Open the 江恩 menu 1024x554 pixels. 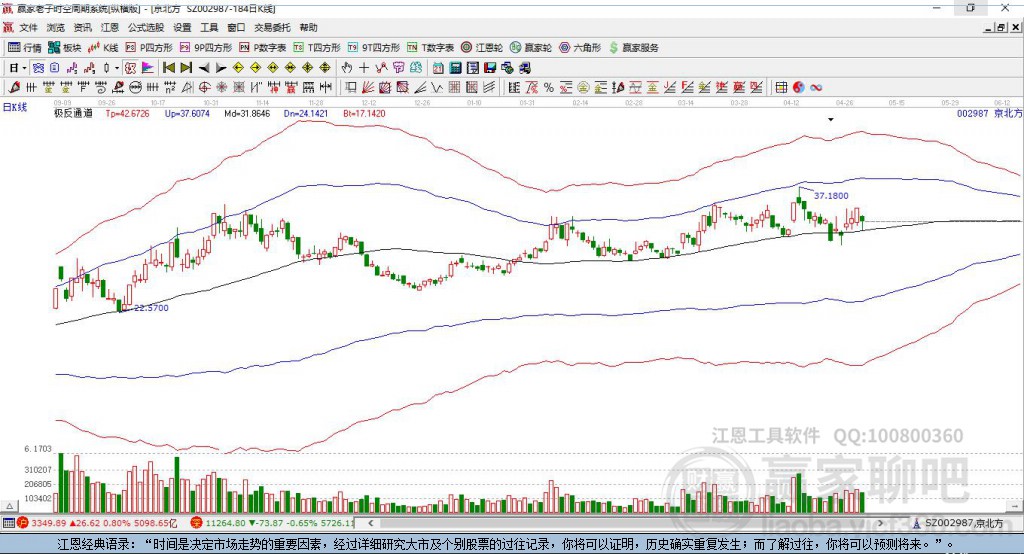(110, 27)
